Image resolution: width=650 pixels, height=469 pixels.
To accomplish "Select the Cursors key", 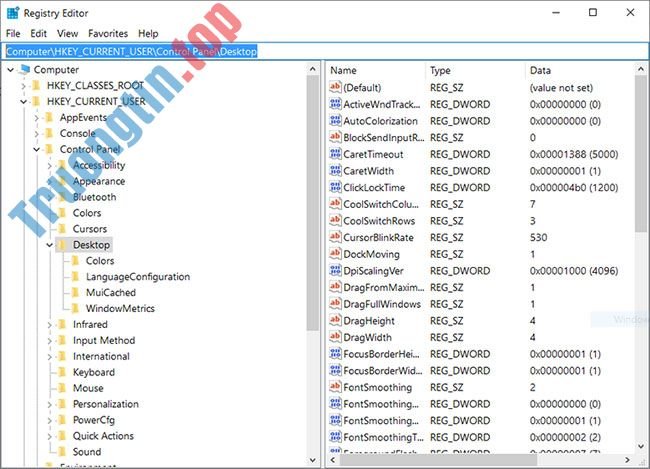I will click(x=90, y=229).
